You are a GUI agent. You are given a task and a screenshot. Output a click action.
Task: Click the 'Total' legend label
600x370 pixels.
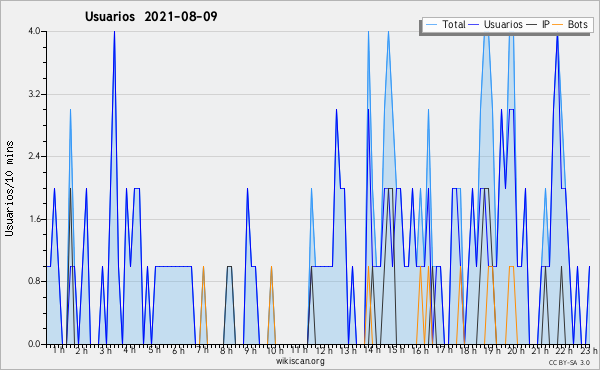(x=454, y=24)
